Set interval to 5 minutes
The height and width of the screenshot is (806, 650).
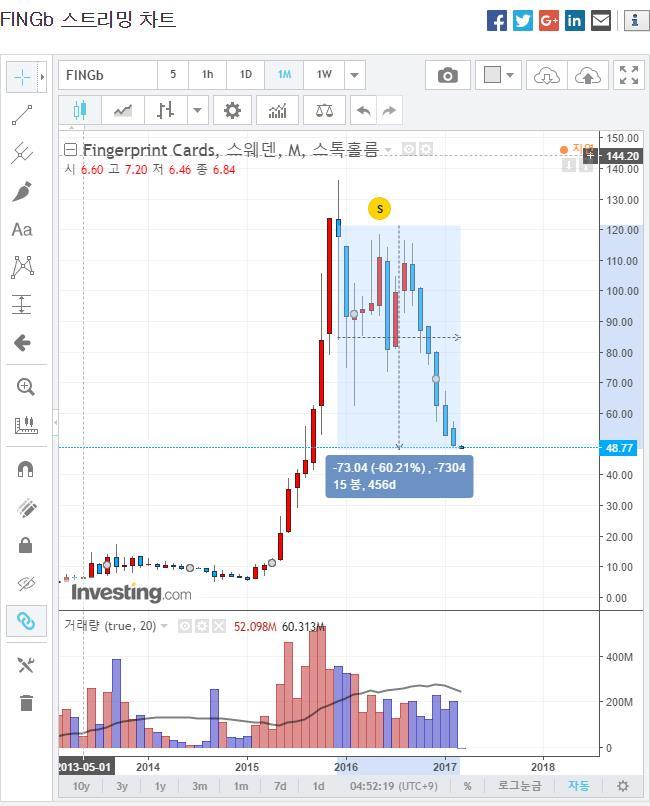coord(173,75)
